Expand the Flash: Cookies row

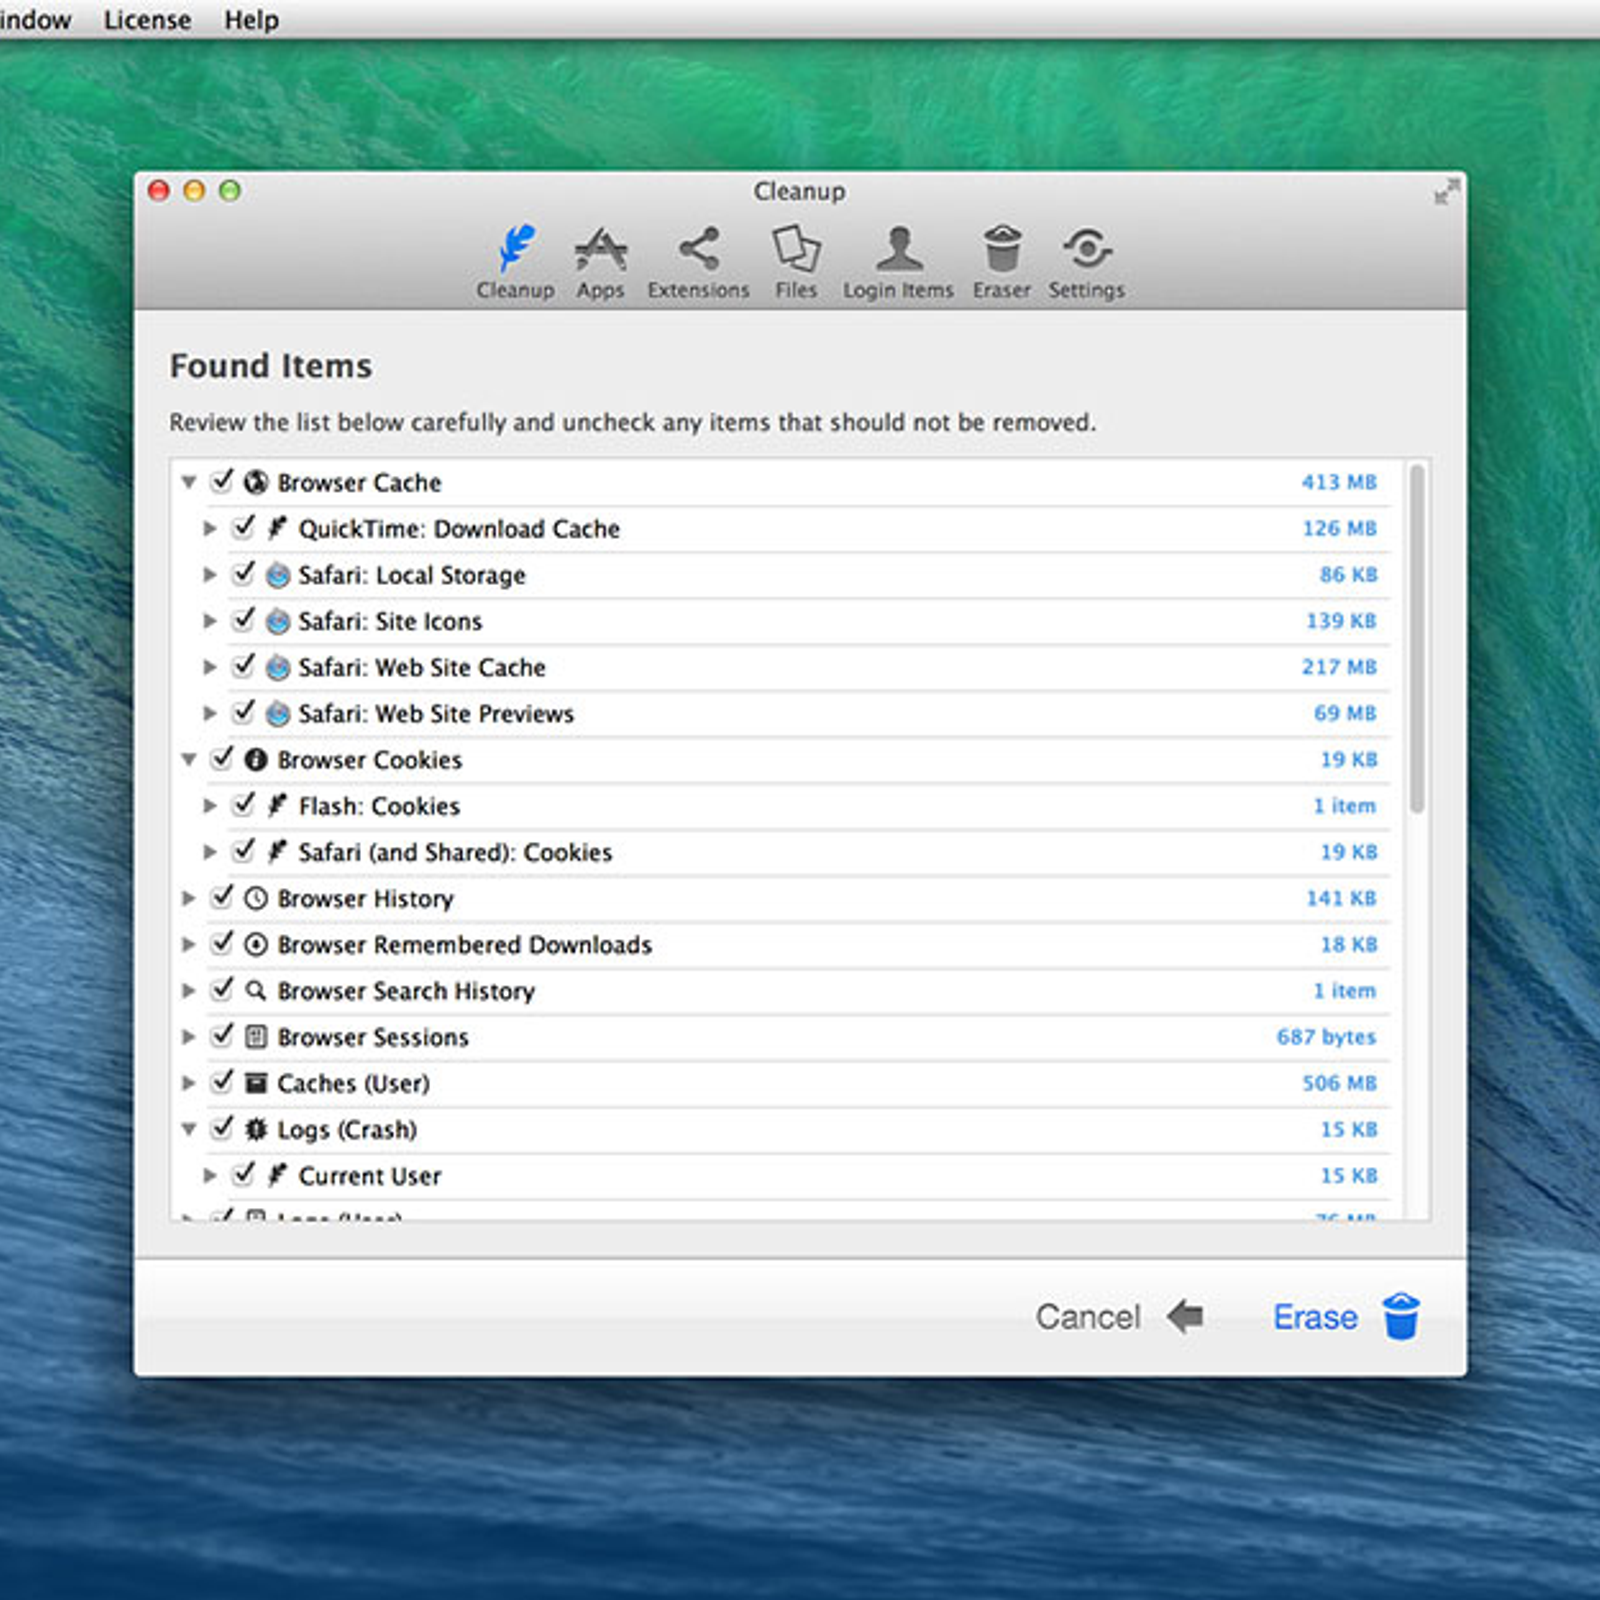(x=209, y=806)
